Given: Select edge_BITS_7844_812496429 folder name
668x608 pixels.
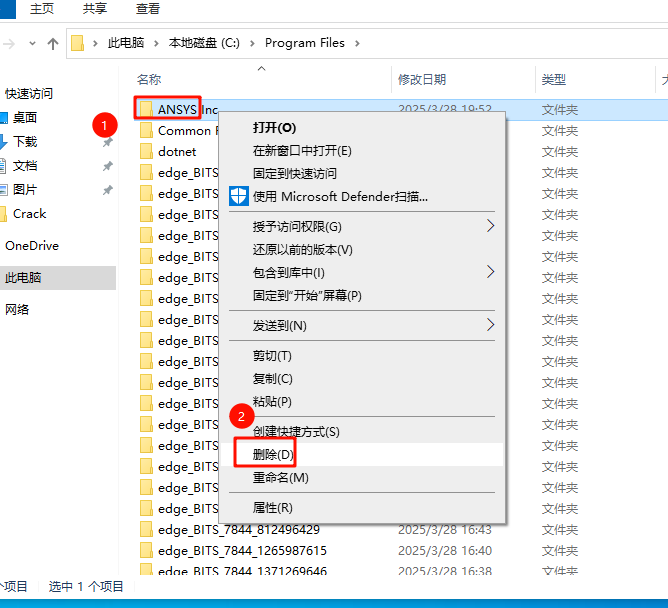Looking at the screenshot, I should (x=239, y=530).
